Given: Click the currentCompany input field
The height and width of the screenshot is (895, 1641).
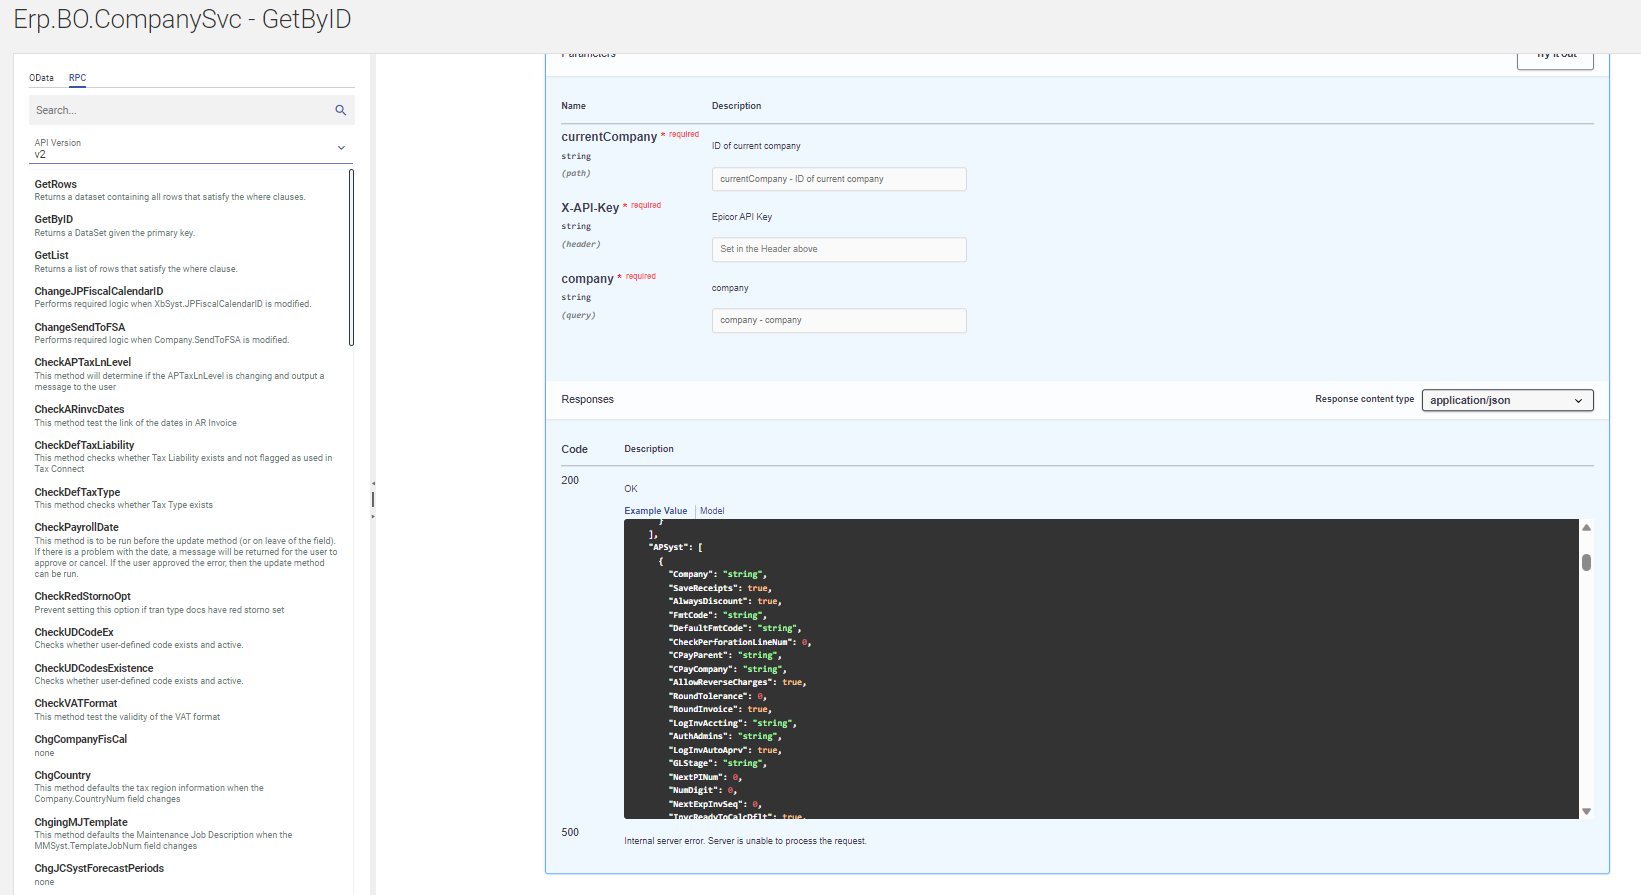Looking at the screenshot, I should (x=838, y=179).
